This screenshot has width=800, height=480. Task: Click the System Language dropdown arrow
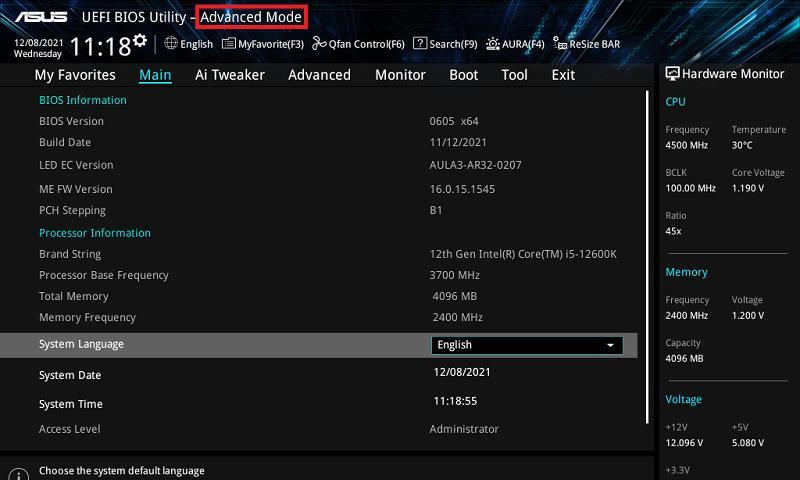610,345
